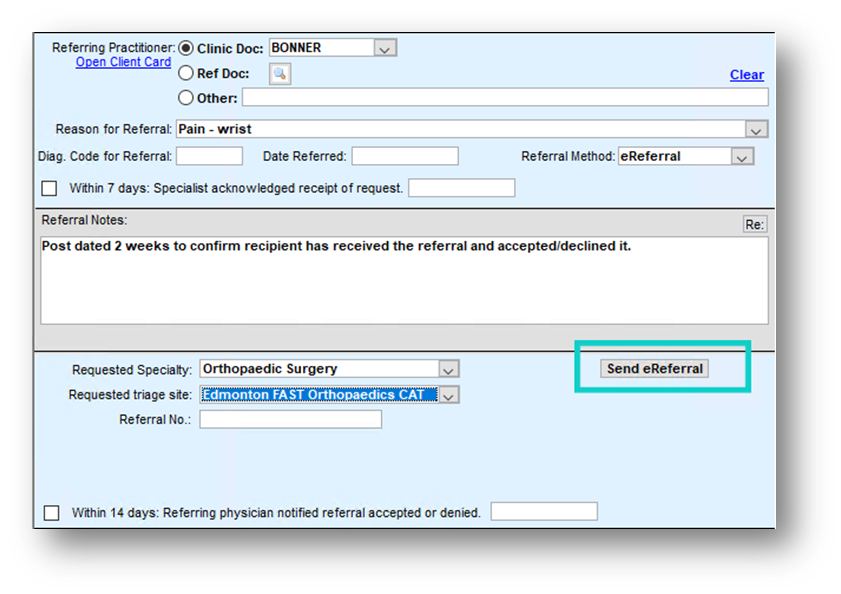The height and width of the screenshot is (594, 841).
Task: Click the Clear link
Action: point(746,75)
